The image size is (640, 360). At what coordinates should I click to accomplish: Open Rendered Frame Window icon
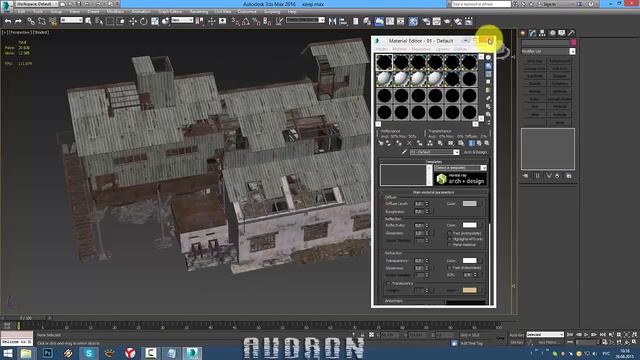coord(437,21)
